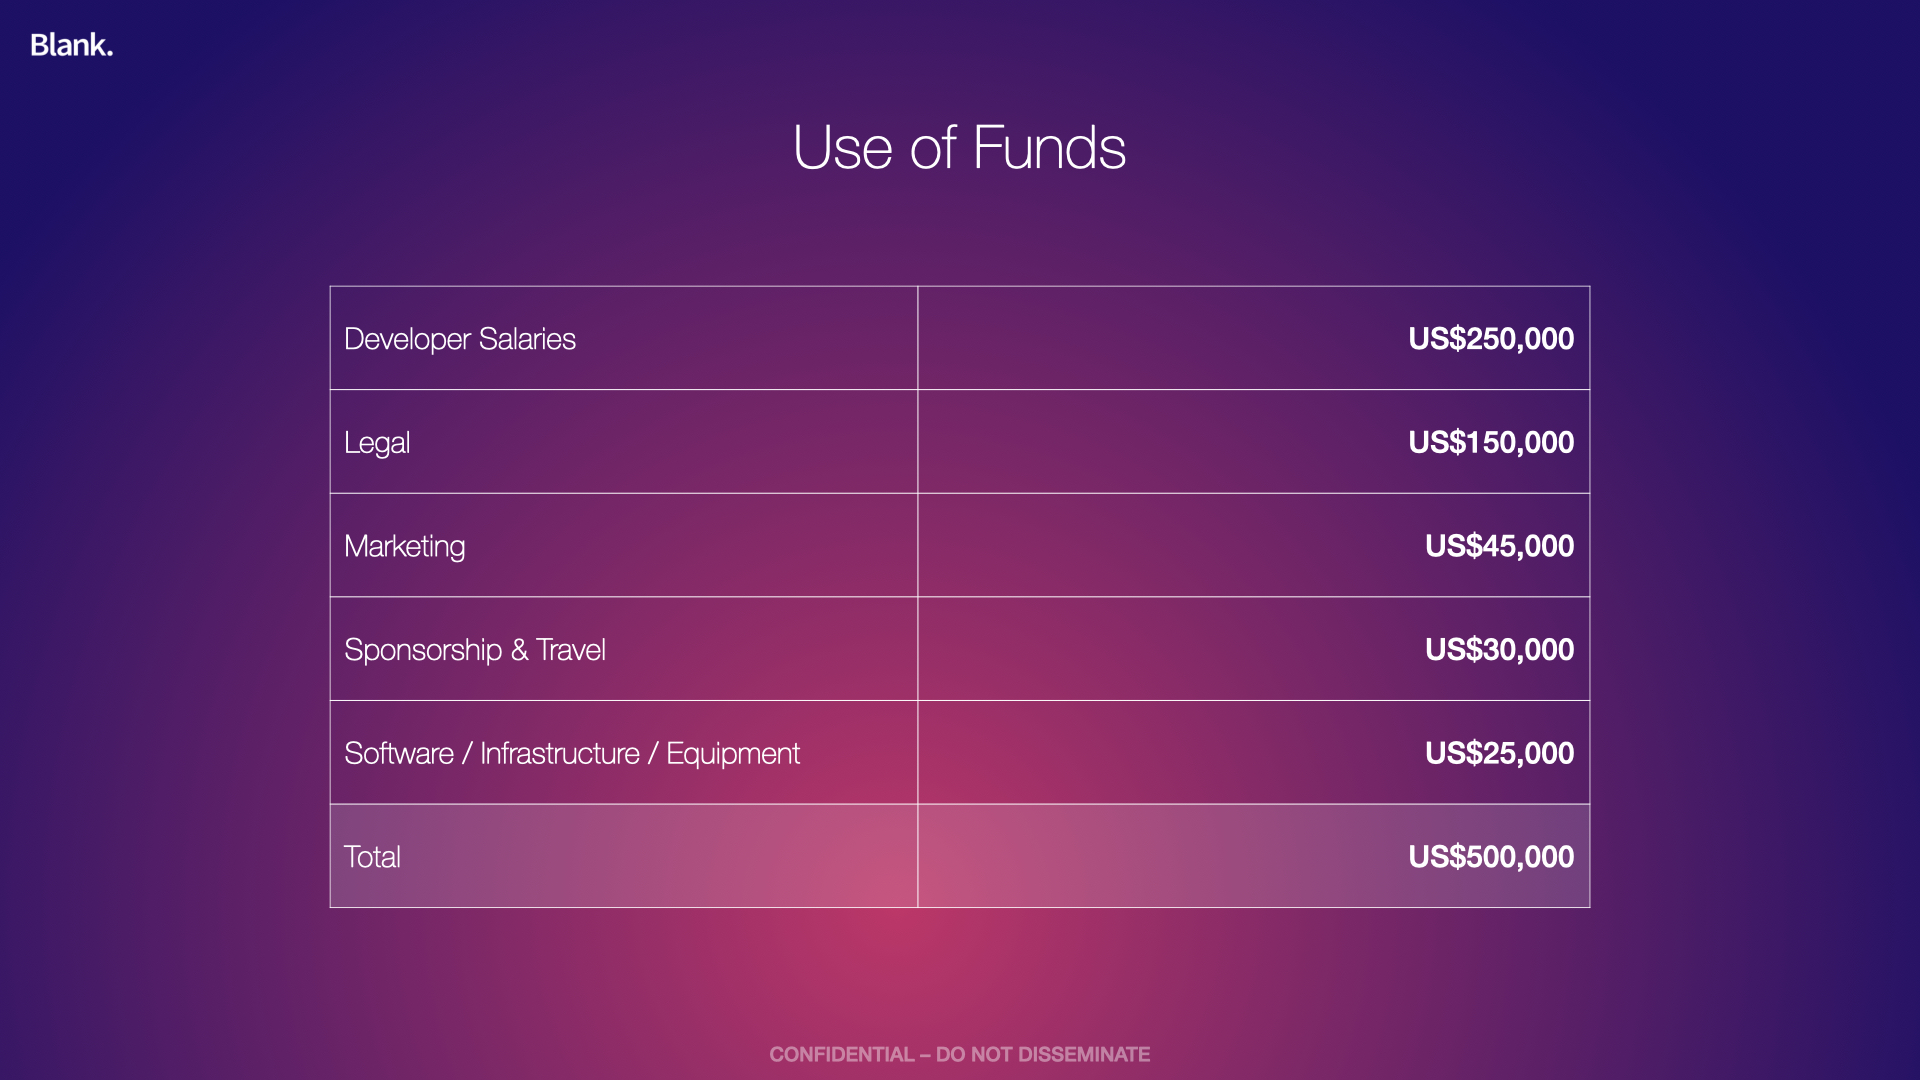Click the Marketing row label
Screen dimensions: 1920x1080
coord(404,546)
